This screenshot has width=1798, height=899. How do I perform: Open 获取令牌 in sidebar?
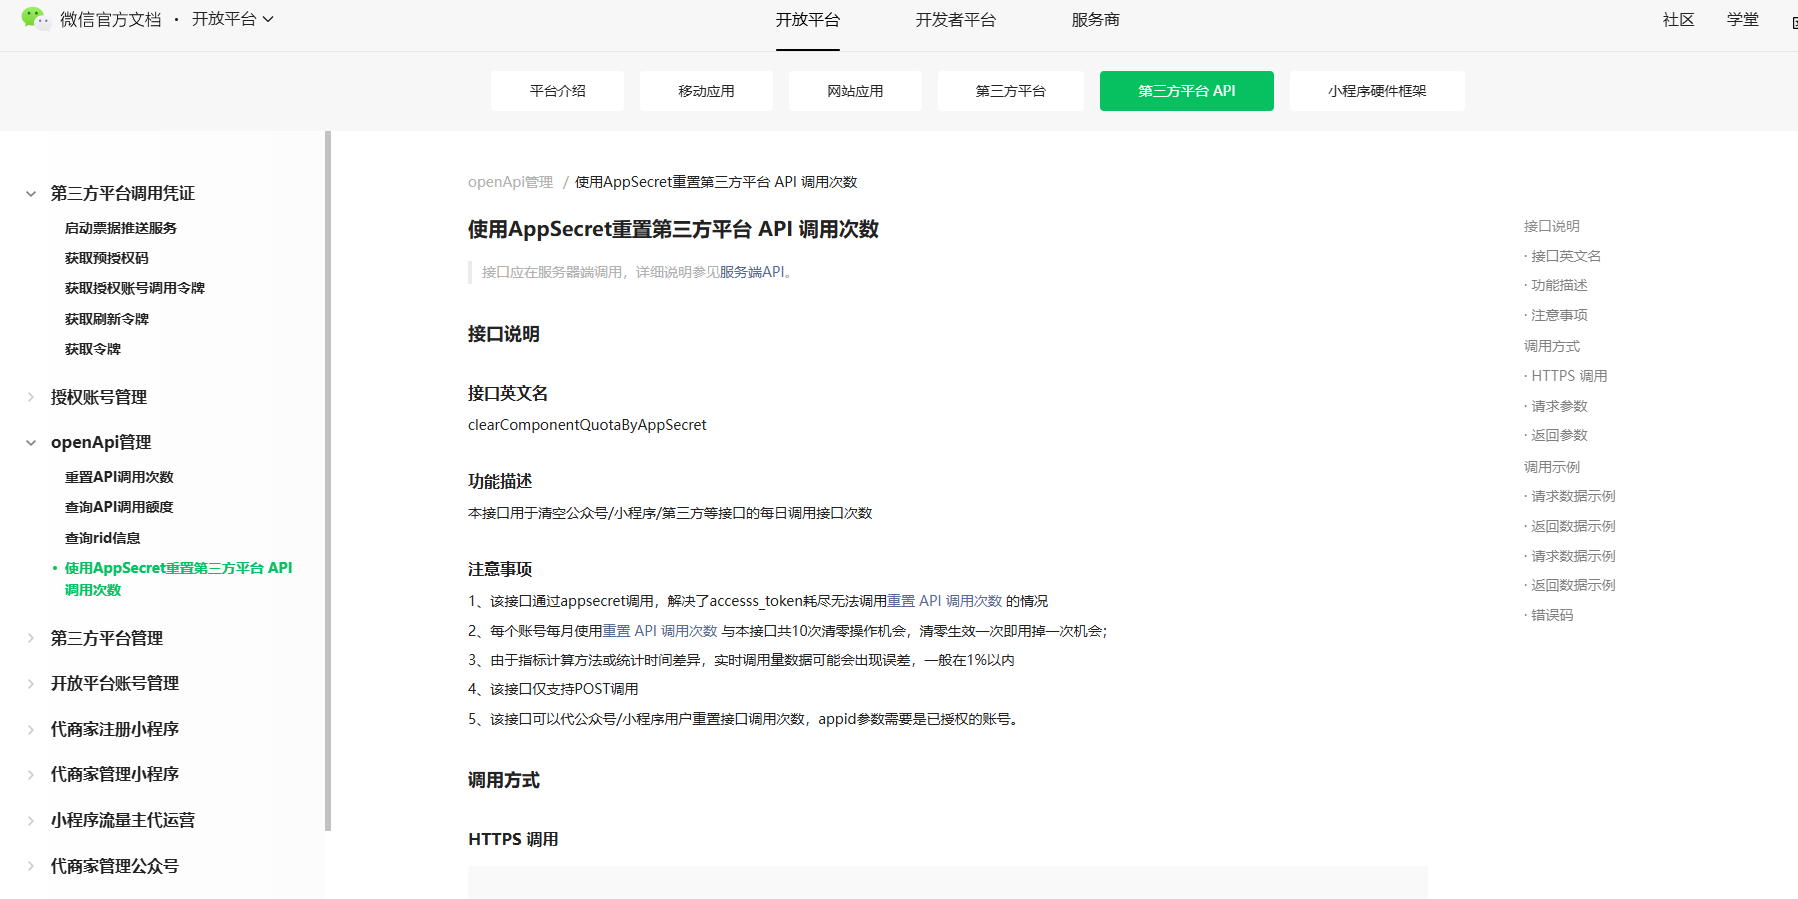click(93, 349)
